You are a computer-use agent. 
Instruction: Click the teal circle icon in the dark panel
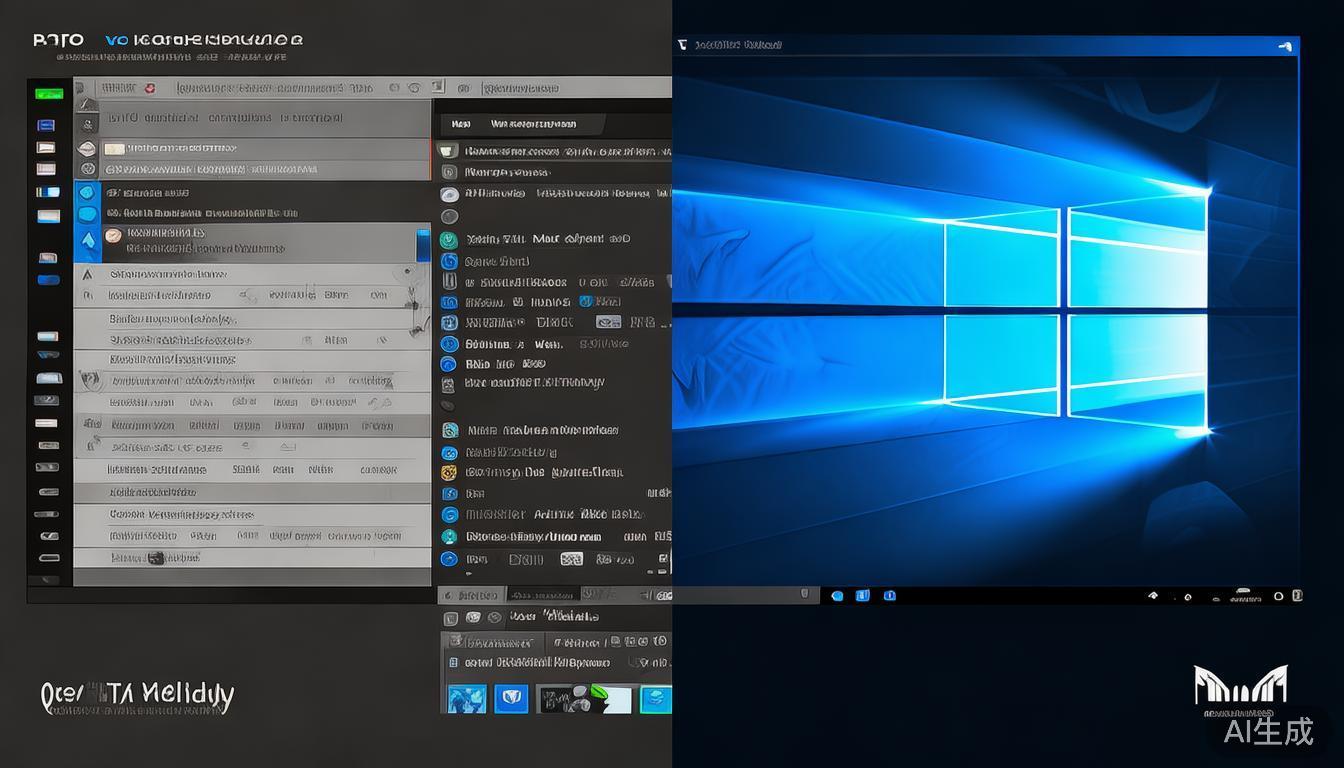(449, 240)
